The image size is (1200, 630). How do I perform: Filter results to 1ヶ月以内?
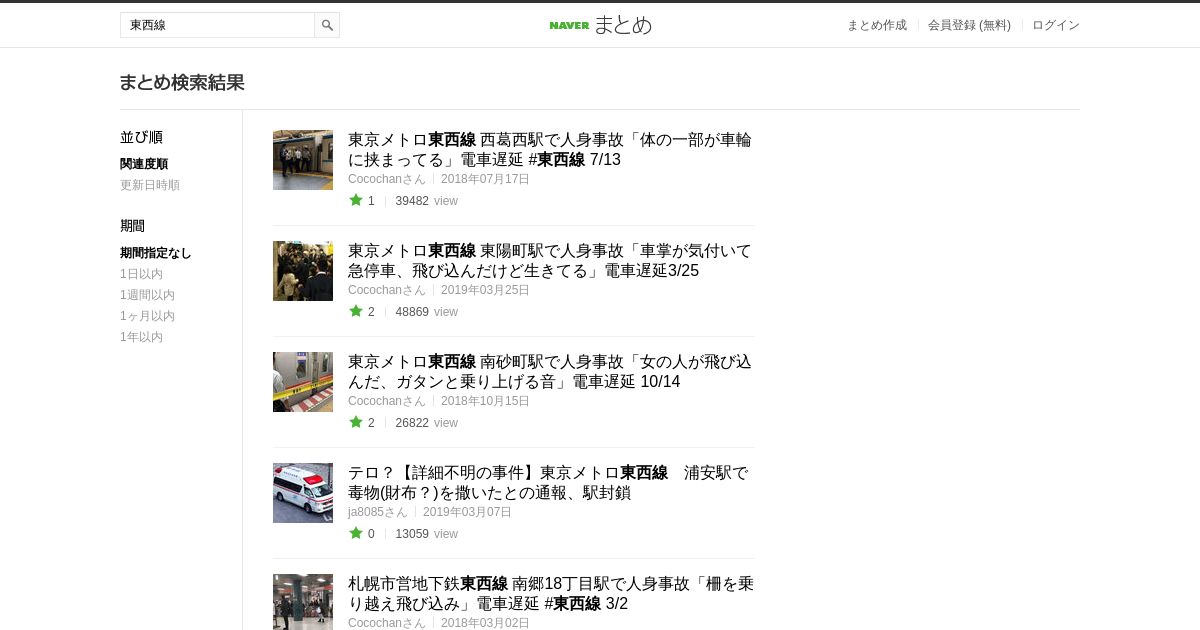click(x=147, y=316)
